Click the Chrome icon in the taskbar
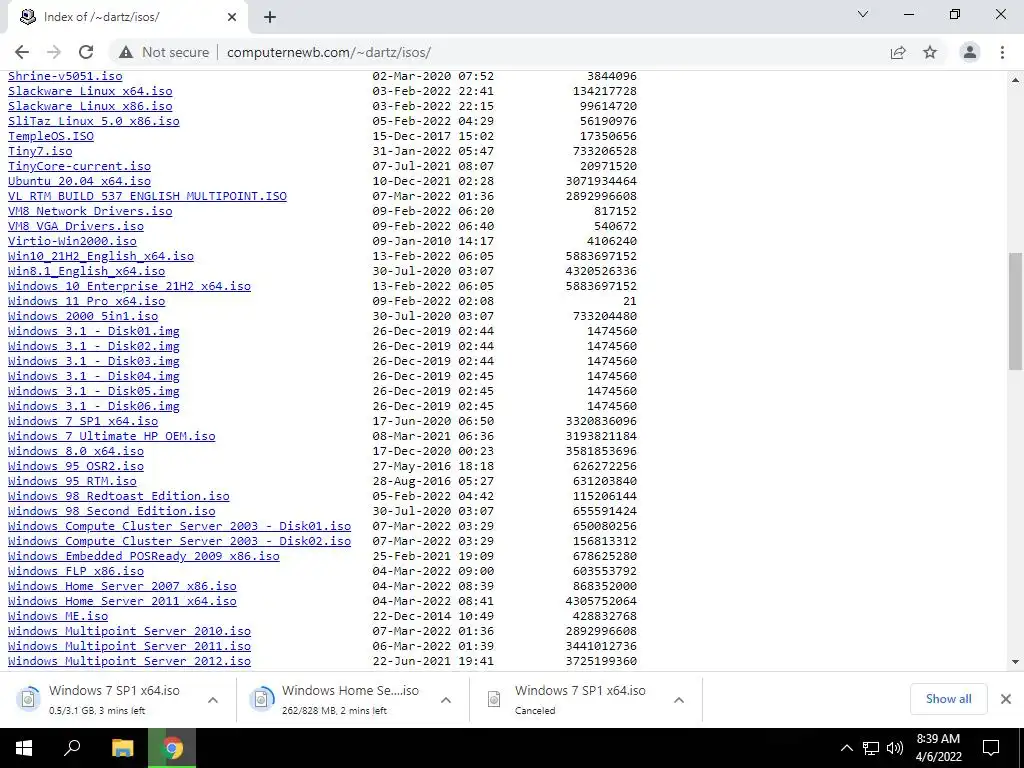This screenshot has height=768, width=1024. (x=172, y=748)
